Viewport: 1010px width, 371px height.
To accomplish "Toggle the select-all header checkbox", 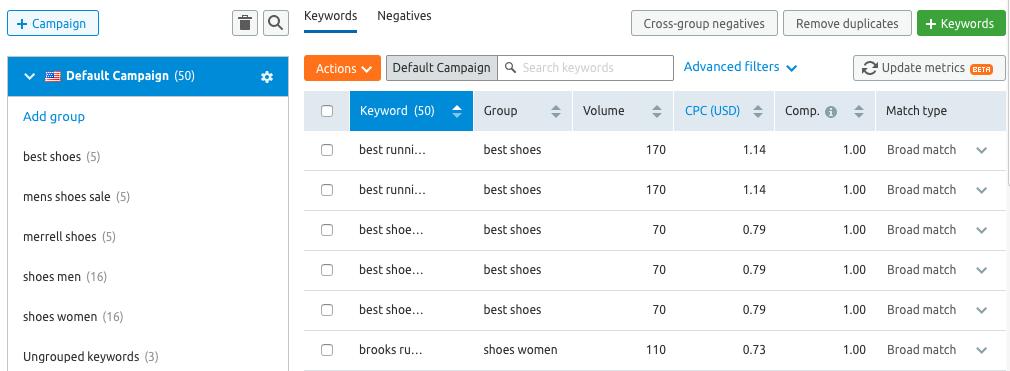I will pyautogui.click(x=327, y=111).
